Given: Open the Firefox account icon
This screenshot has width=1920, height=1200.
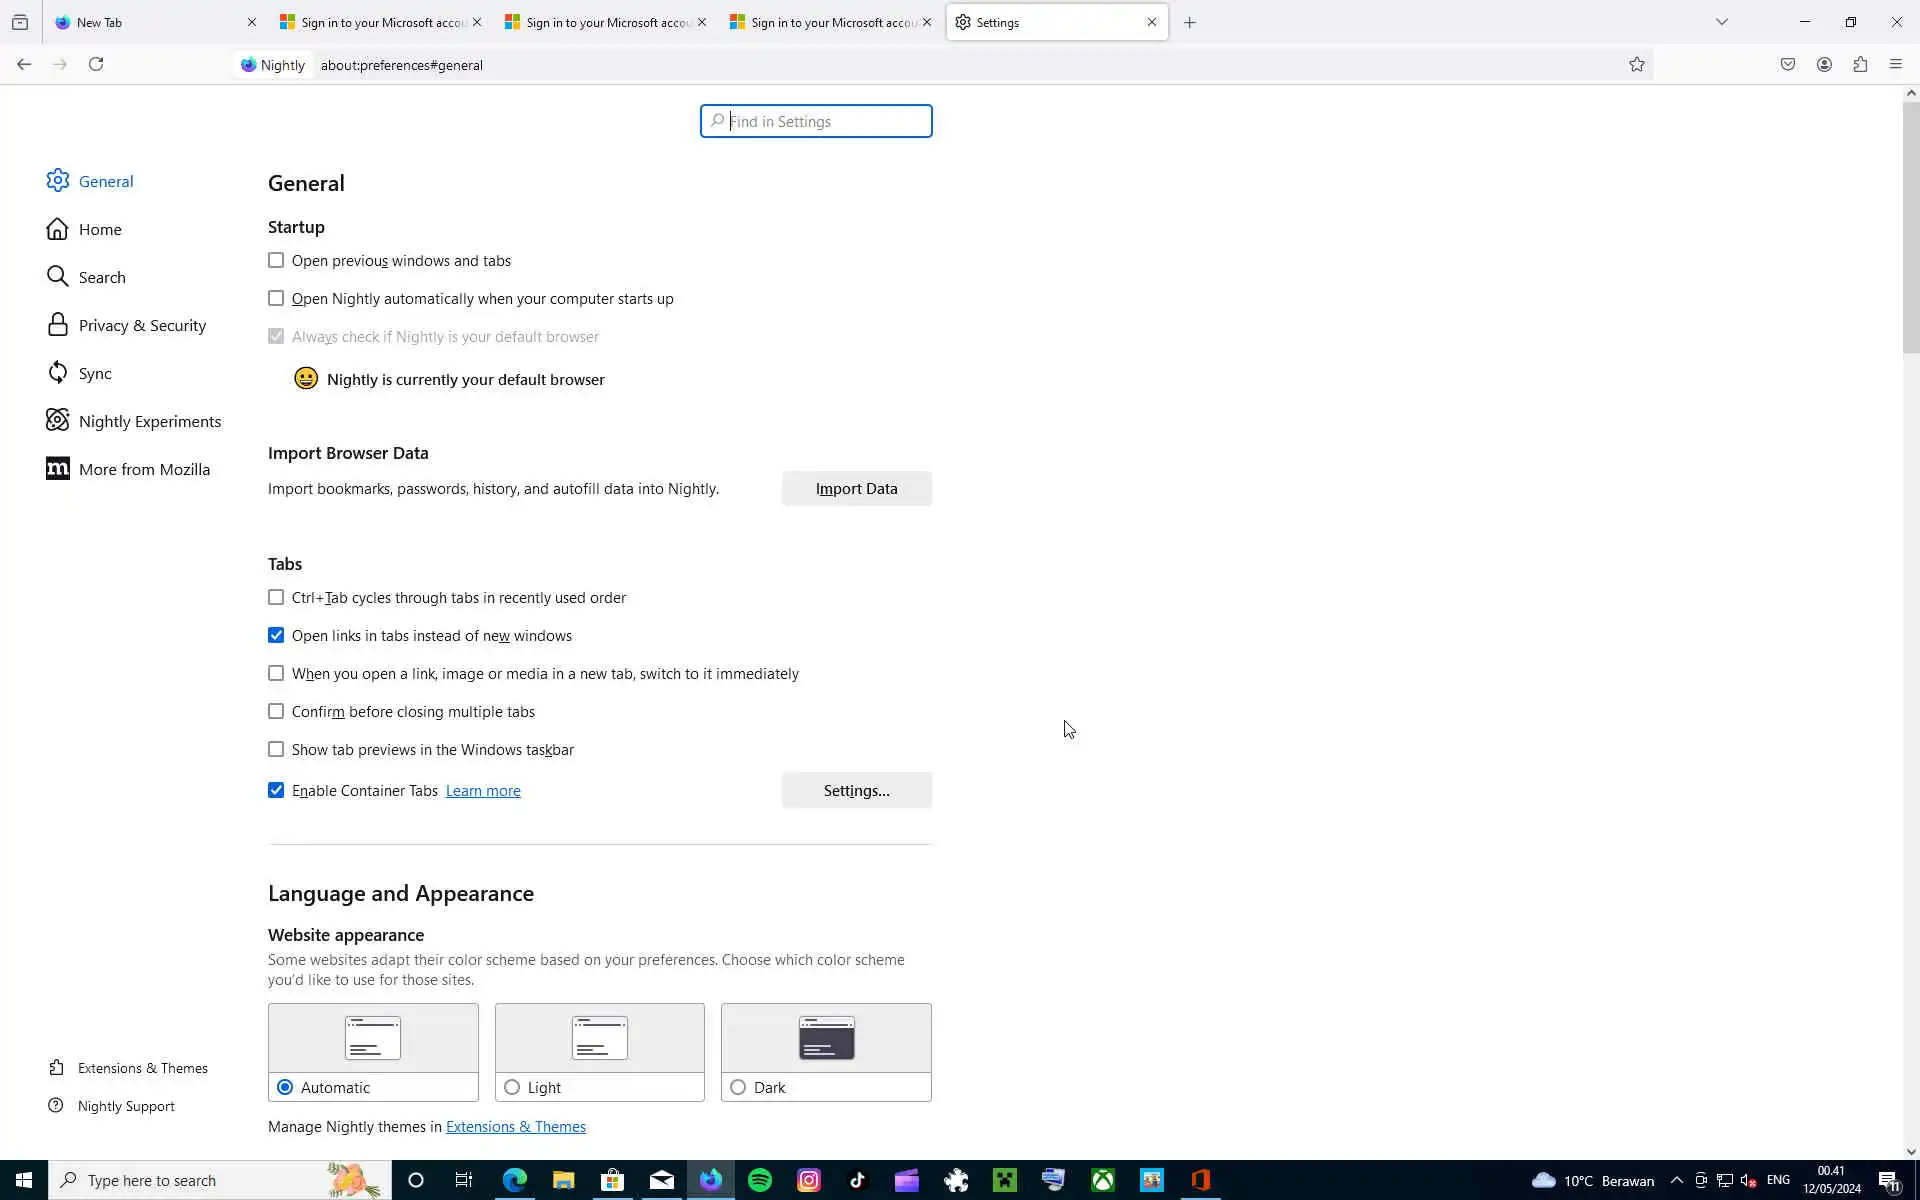Looking at the screenshot, I should point(1824,65).
